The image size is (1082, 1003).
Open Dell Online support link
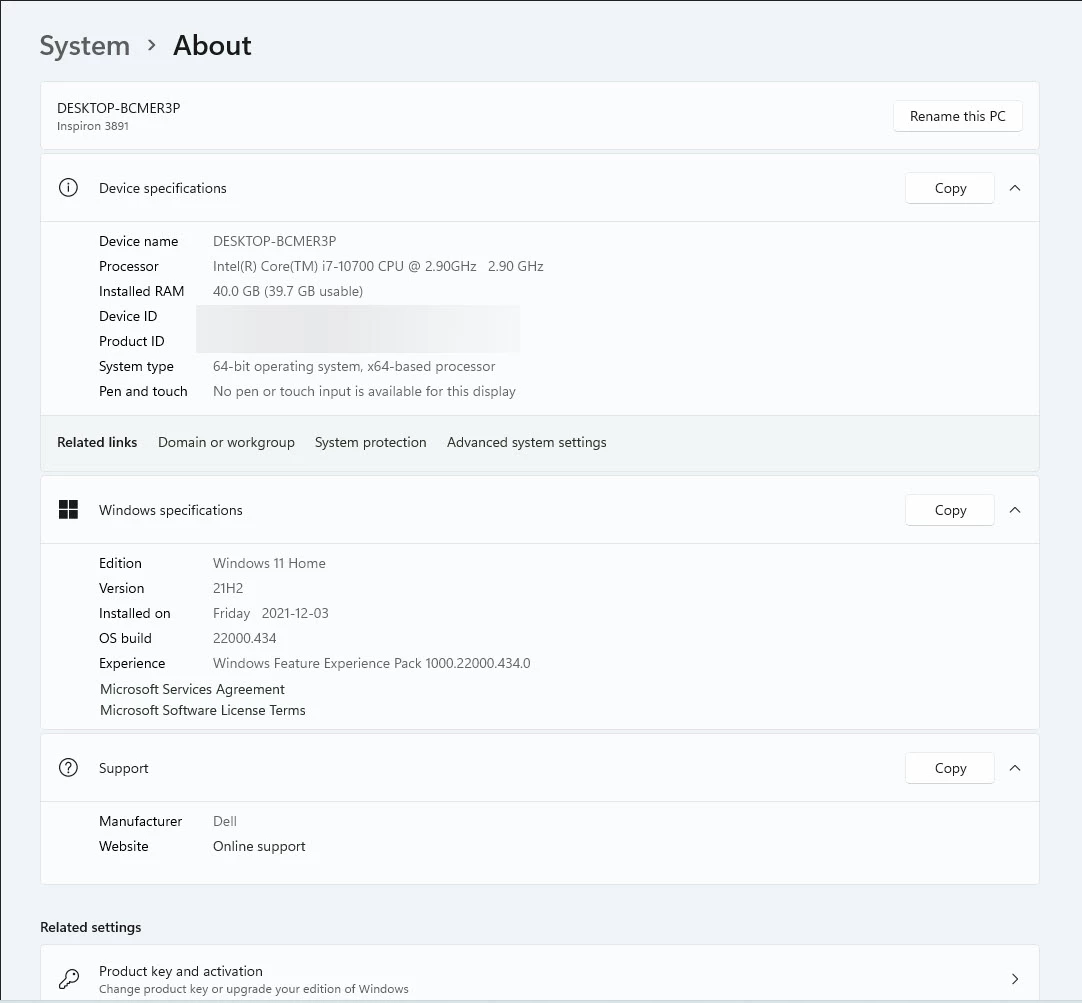259,846
